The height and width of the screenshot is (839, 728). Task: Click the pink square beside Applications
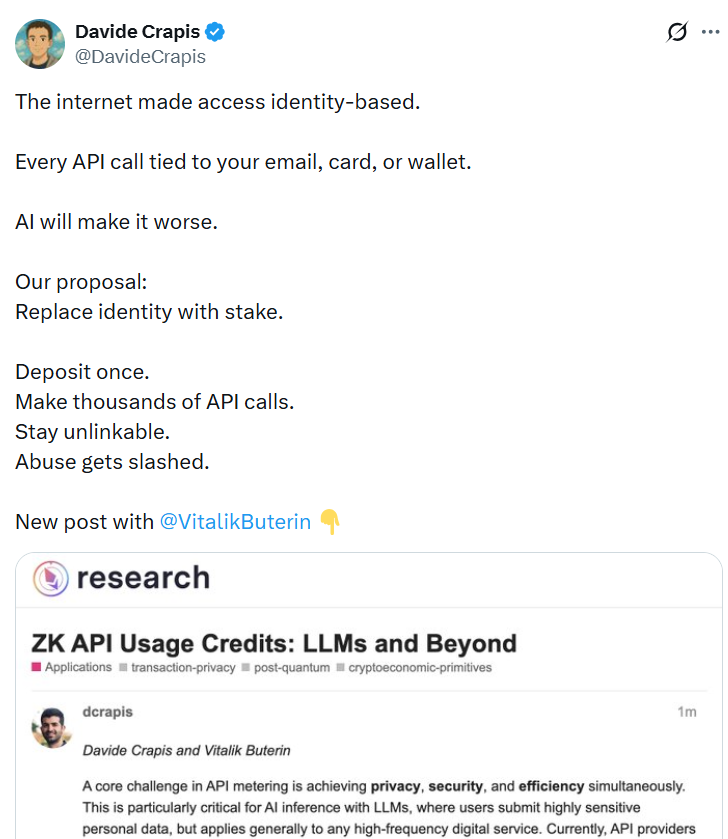tap(36, 668)
